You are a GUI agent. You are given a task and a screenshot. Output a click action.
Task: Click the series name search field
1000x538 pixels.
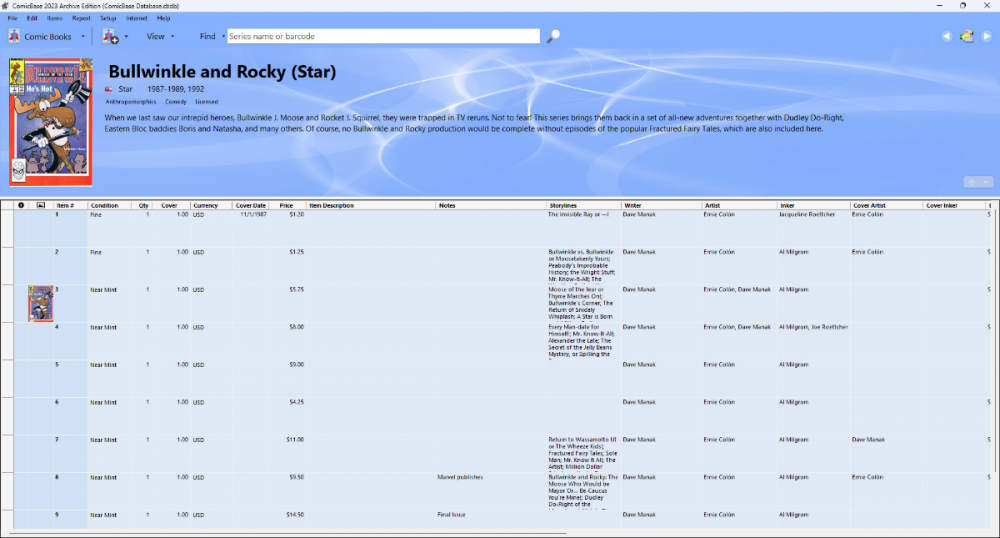(x=383, y=36)
